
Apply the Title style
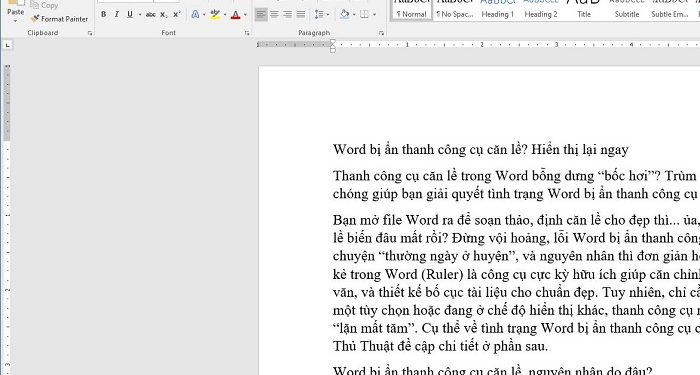click(584, 10)
